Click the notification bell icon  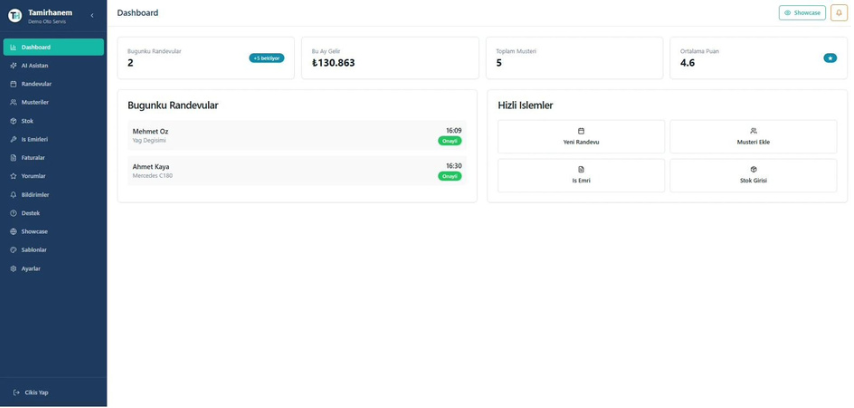[x=838, y=13]
